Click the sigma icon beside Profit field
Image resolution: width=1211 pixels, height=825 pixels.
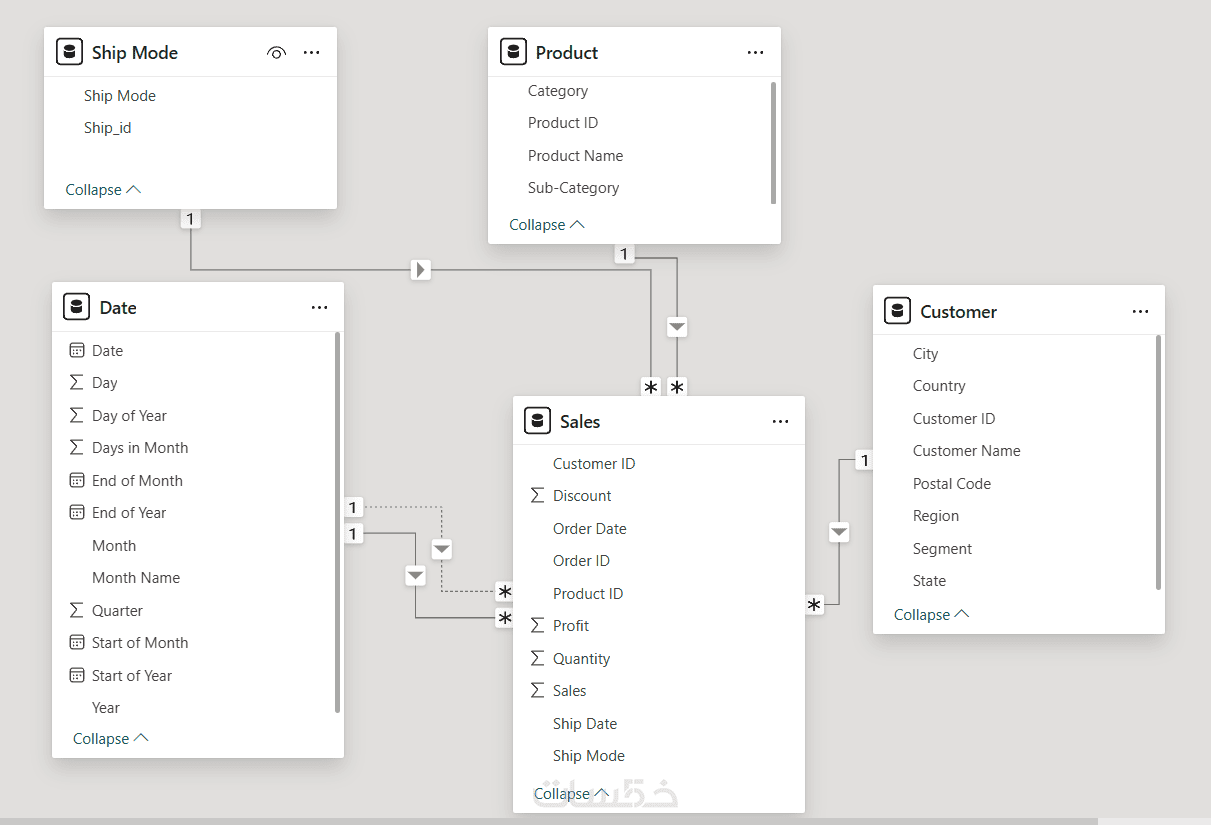tap(537, 625)
